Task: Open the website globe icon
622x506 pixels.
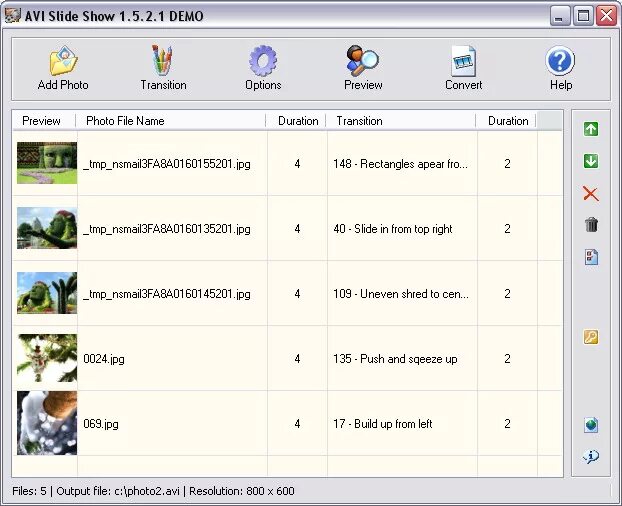Action: point(591,425)
